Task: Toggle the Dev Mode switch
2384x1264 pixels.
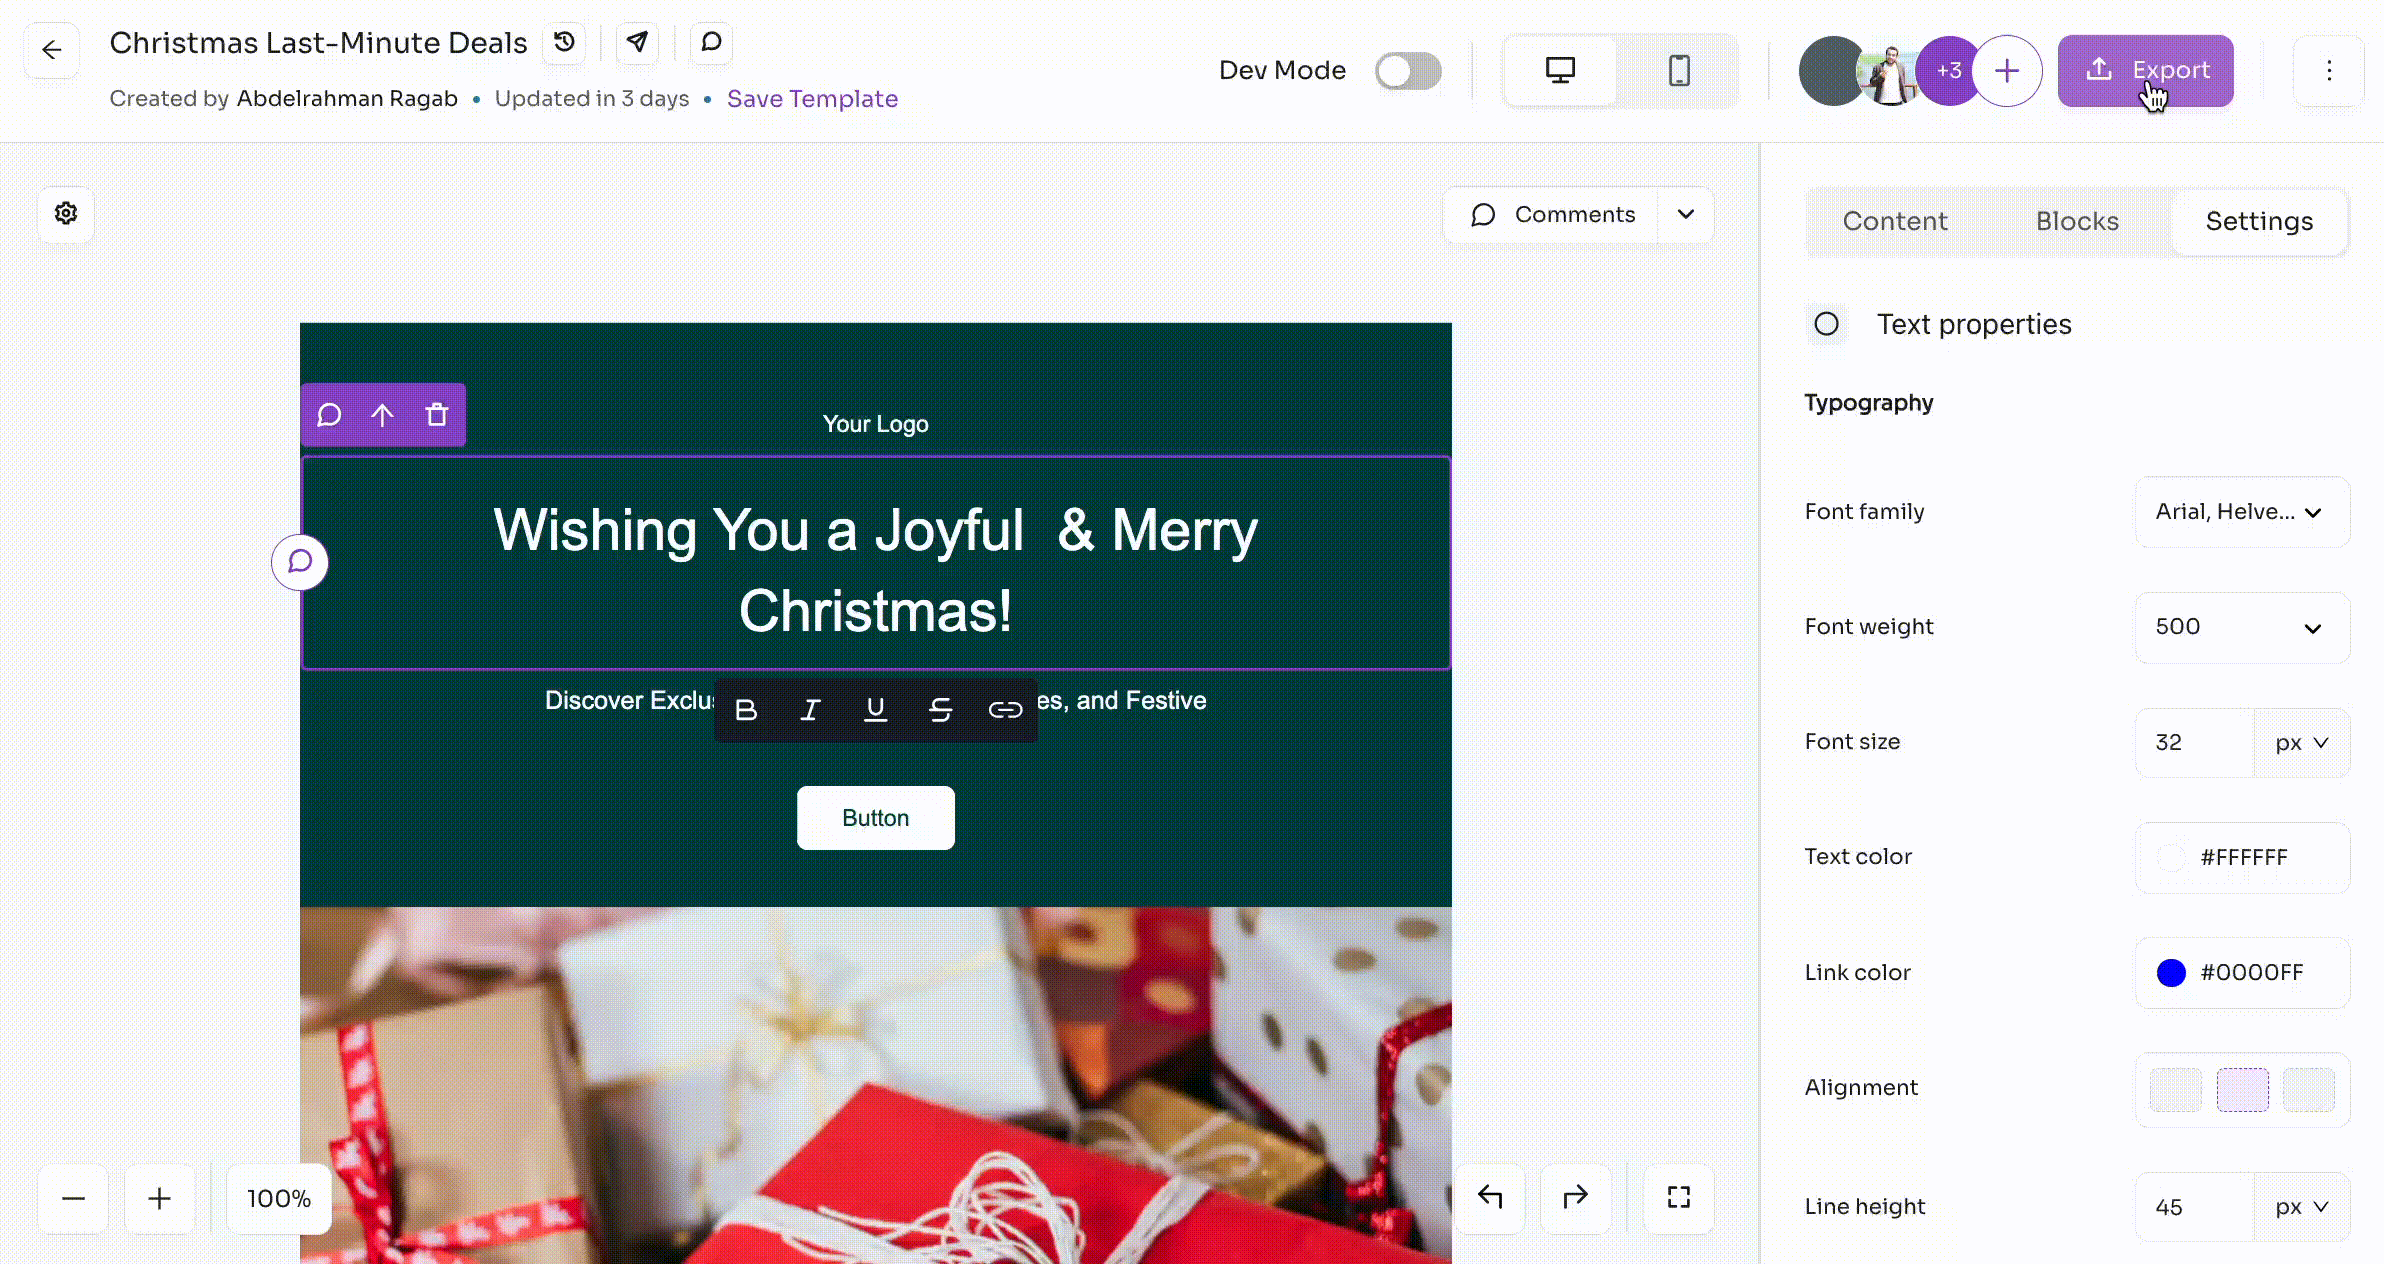Action: tap(1406, 69)
